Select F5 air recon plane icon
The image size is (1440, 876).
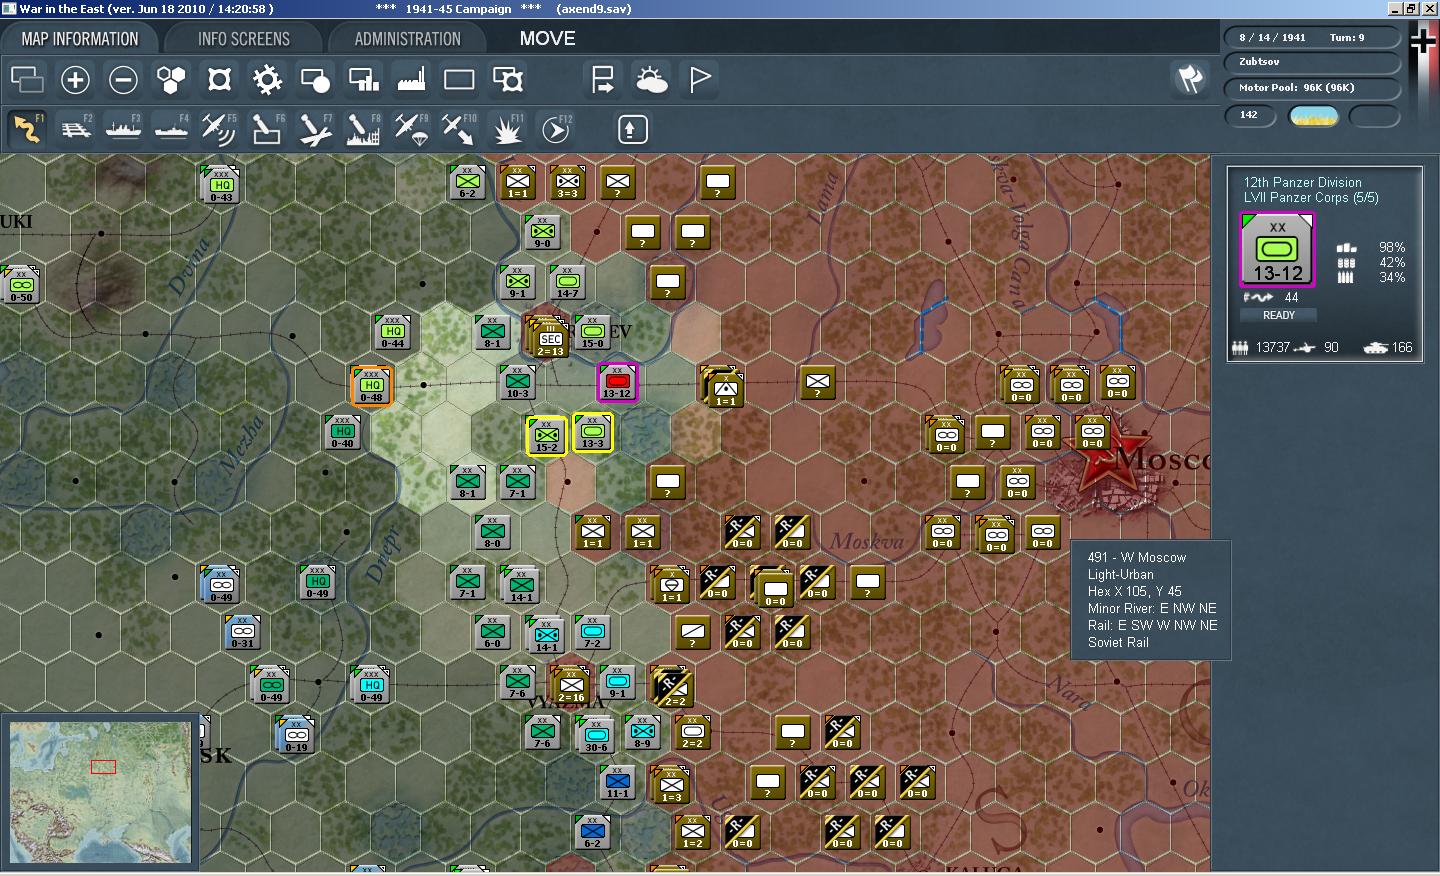coord(219,129)
